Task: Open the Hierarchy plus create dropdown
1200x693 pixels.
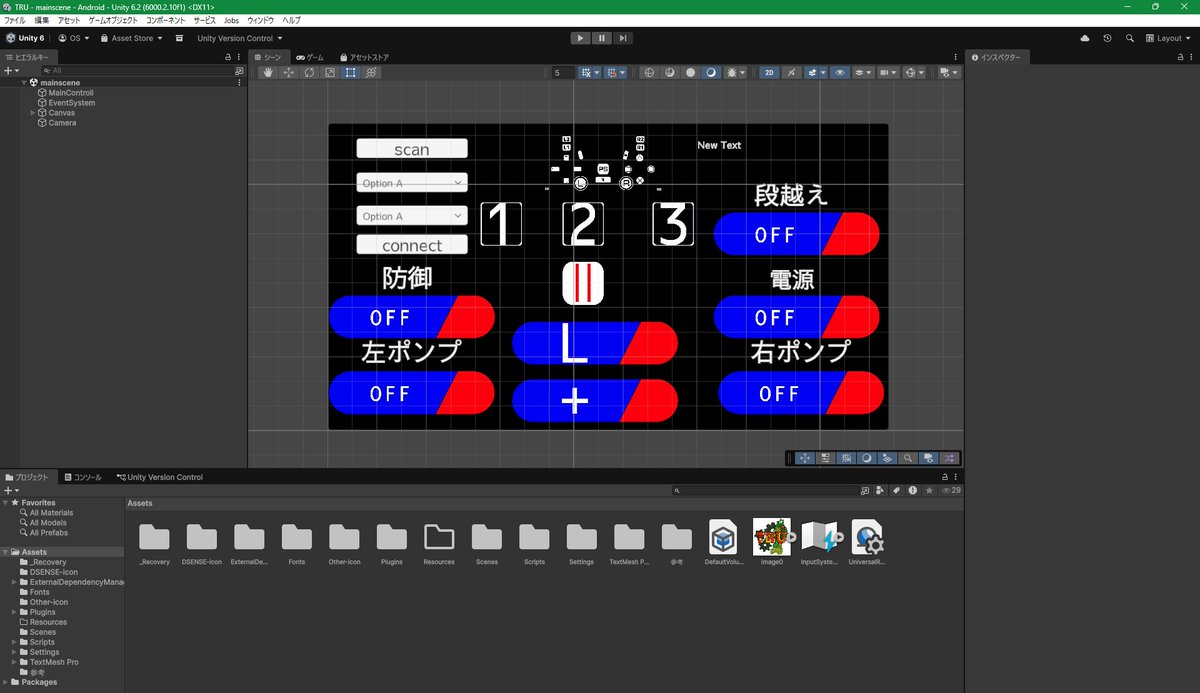Action: click(x=11, y=71)
